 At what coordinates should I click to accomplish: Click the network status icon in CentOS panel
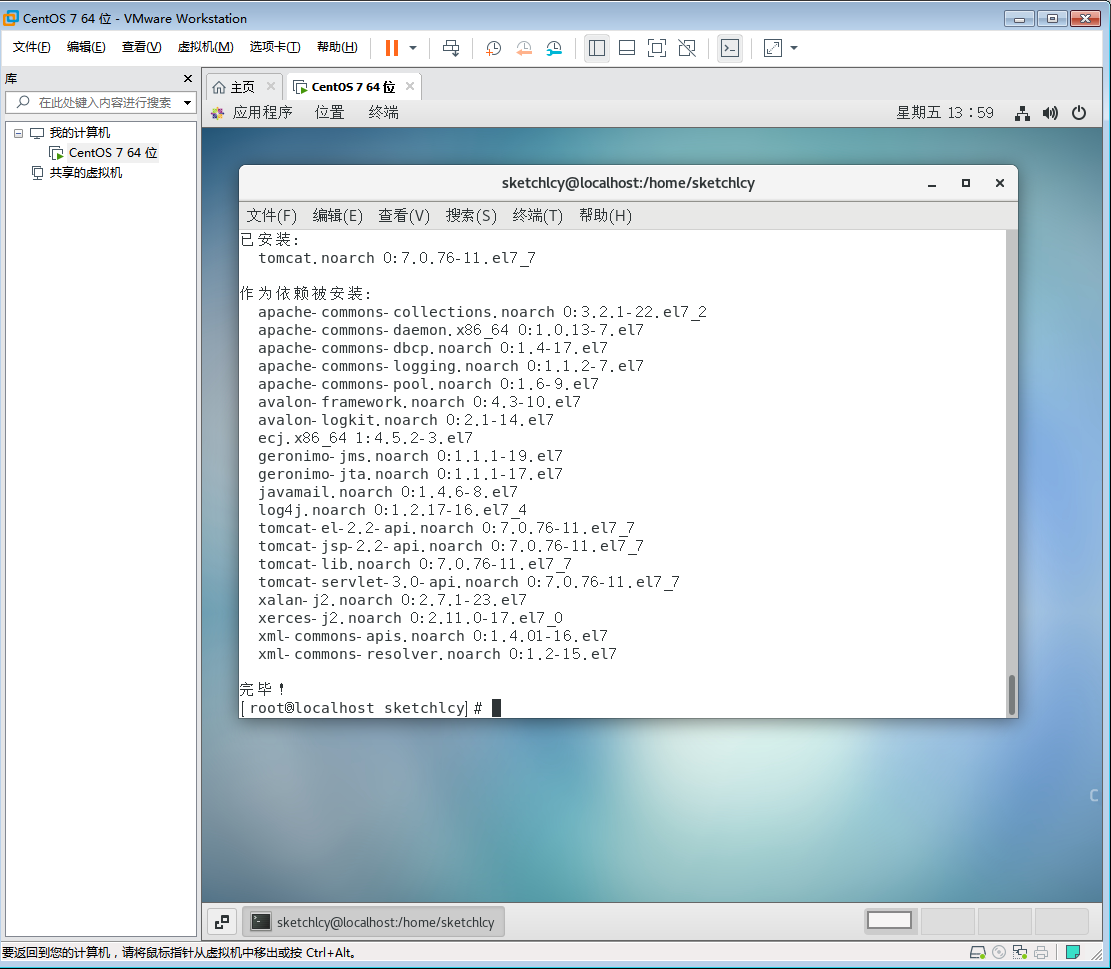tap(1021, 113)
